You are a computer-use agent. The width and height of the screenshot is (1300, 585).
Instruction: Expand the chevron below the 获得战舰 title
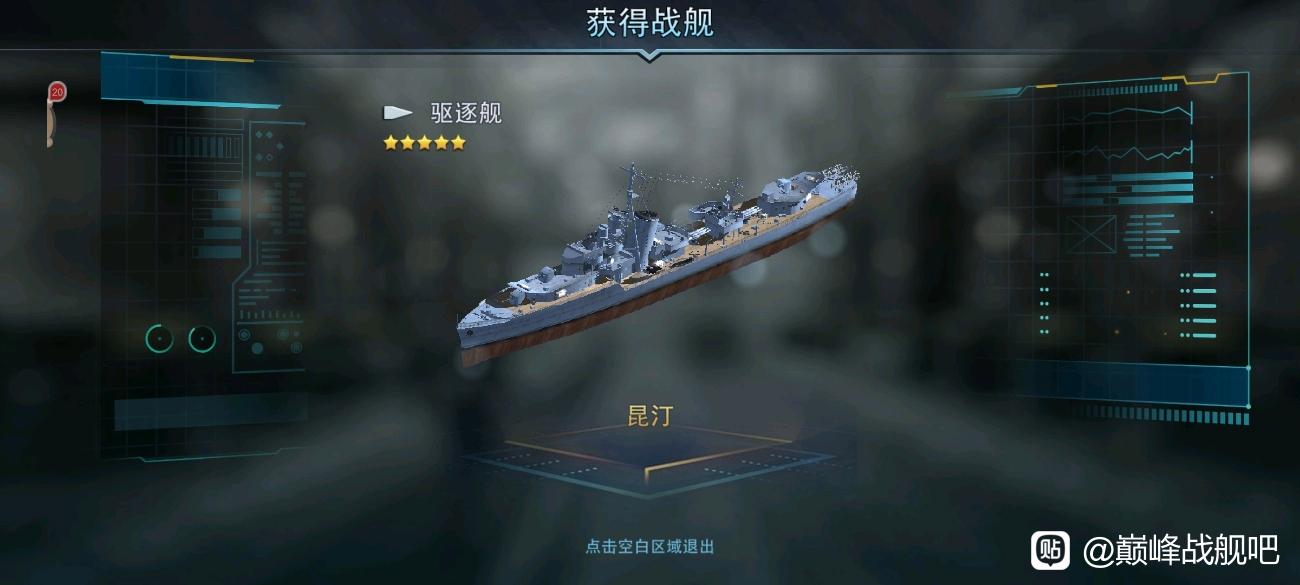[x=649, y=57]
